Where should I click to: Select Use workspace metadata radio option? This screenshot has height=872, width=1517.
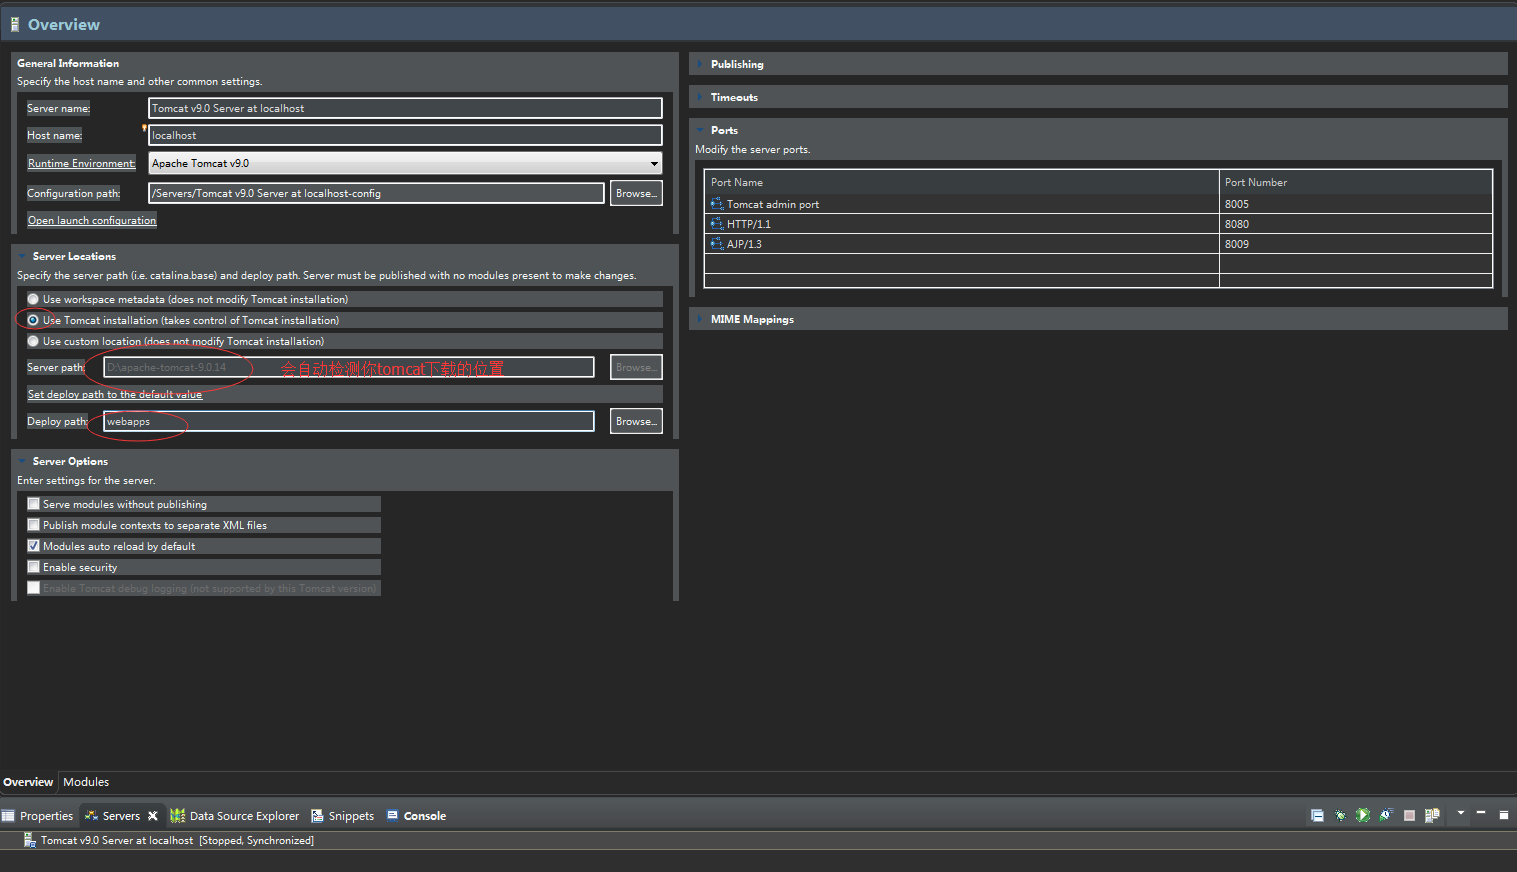pos(33,299)
